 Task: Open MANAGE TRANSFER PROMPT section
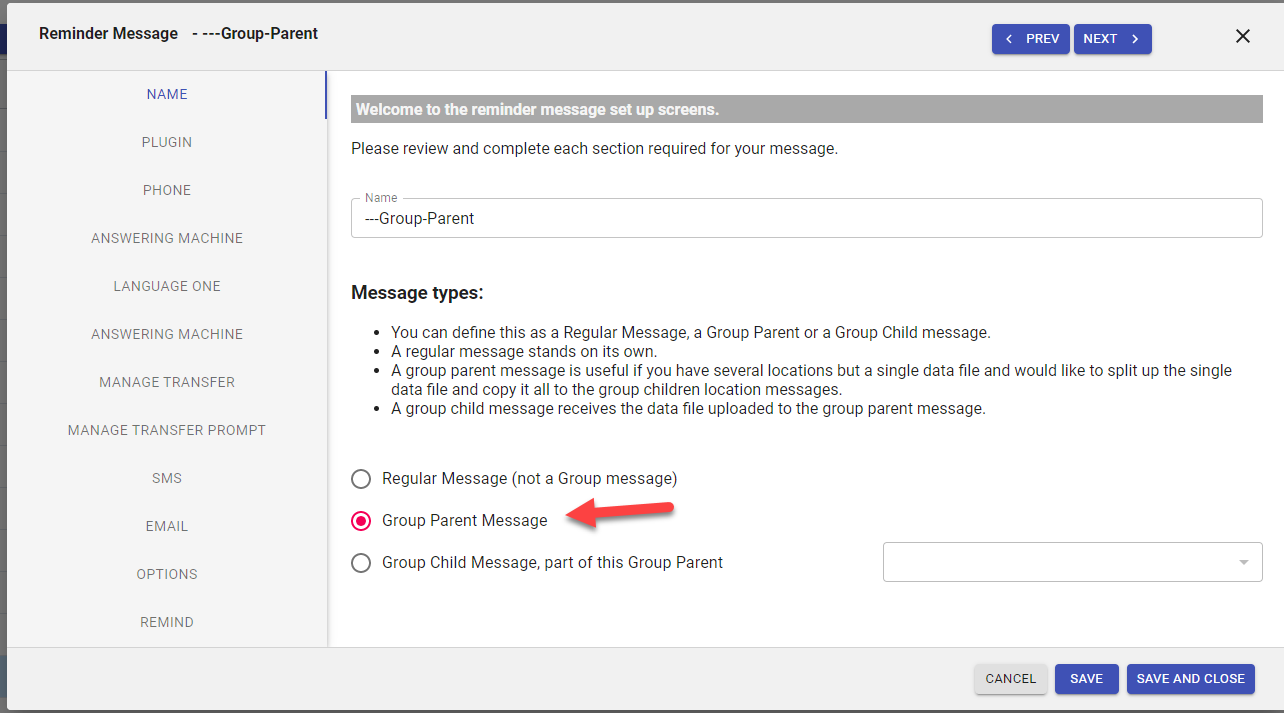click(x=167, y=430)
